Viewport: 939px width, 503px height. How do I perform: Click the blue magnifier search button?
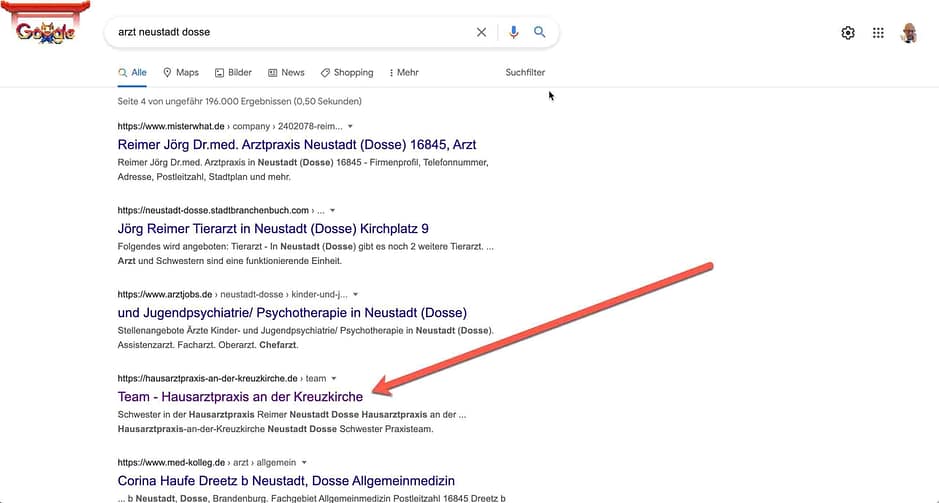[540, 32]
